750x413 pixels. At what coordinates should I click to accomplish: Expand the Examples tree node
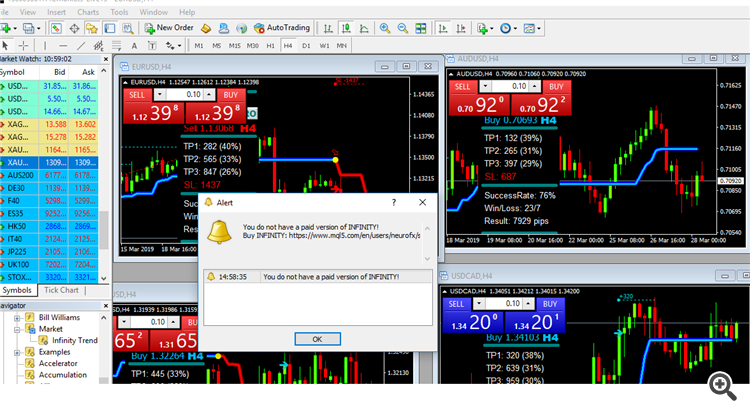(x=17, y=352)
